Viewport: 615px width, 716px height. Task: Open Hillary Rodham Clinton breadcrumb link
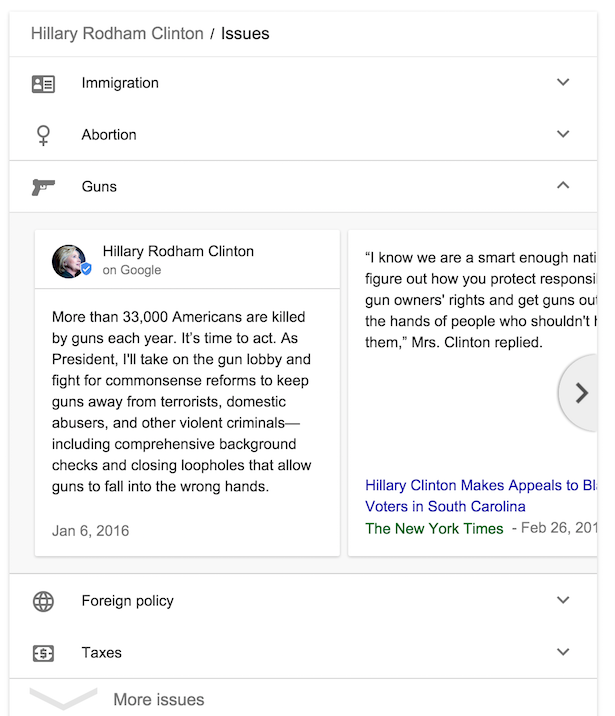117,34
